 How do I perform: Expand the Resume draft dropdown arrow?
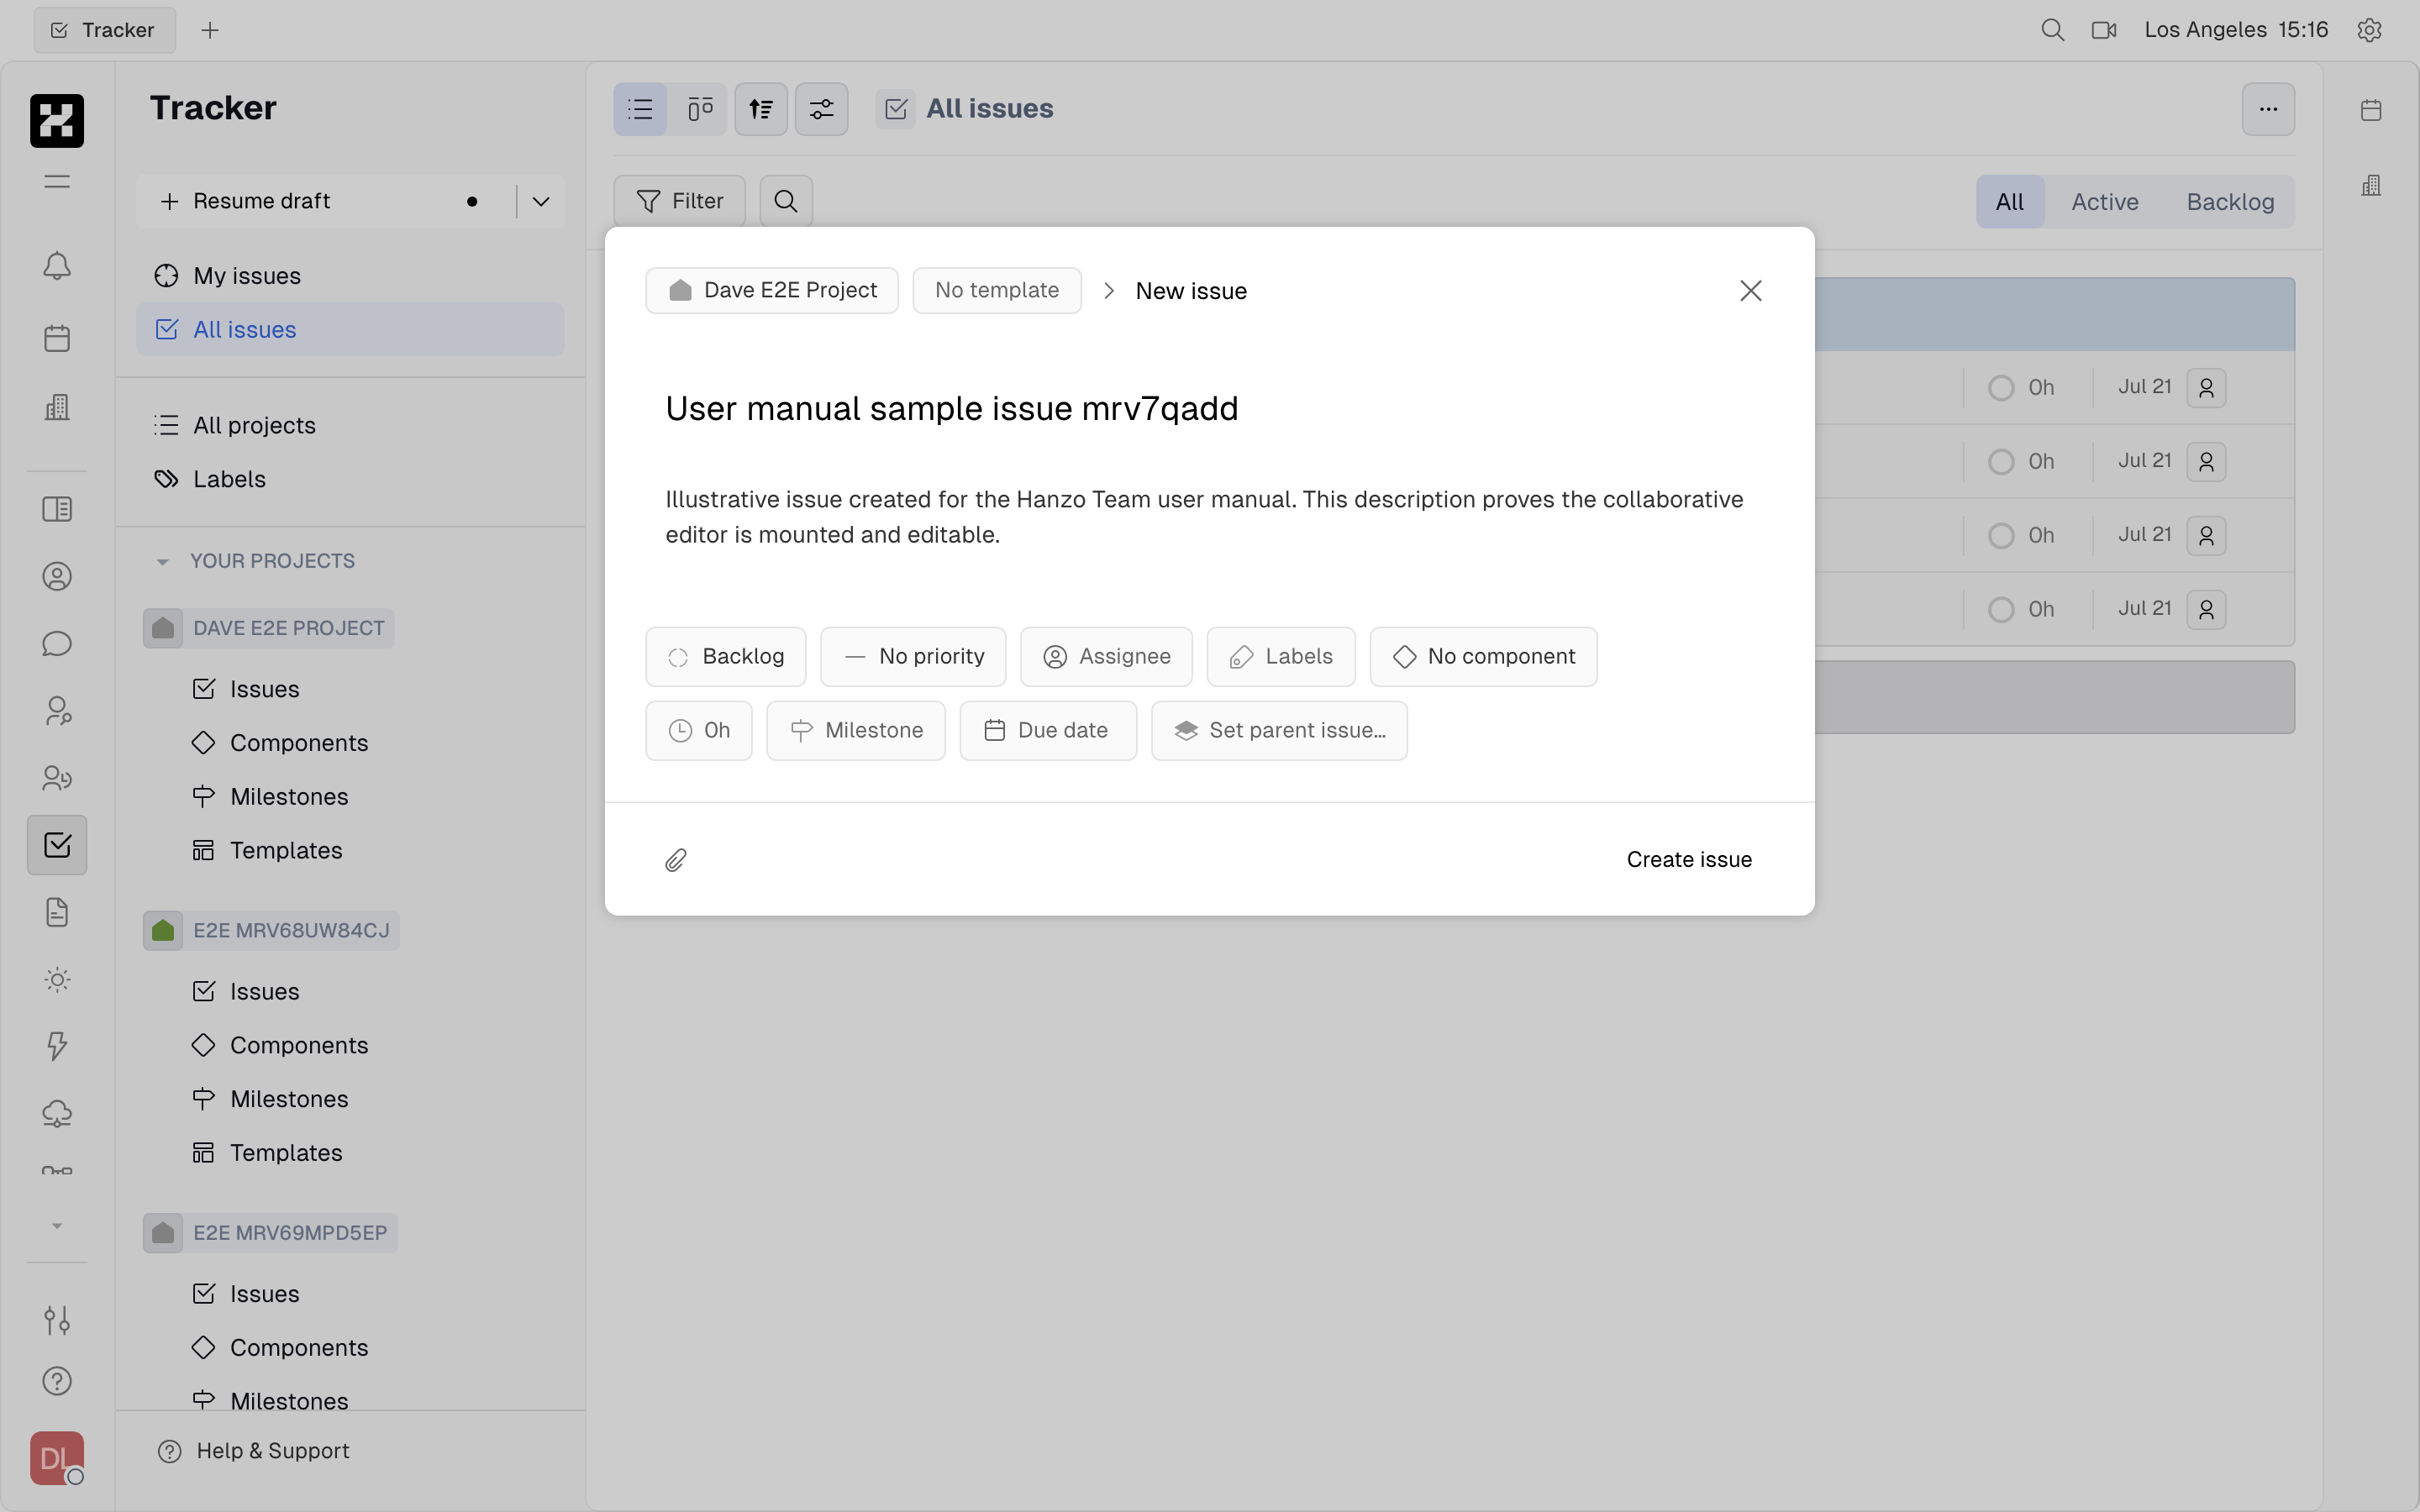coord(541,202)
